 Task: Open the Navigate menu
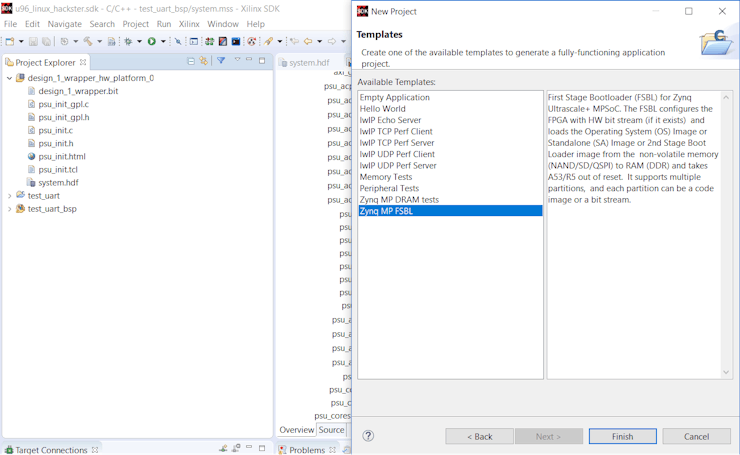pos(65,24)
